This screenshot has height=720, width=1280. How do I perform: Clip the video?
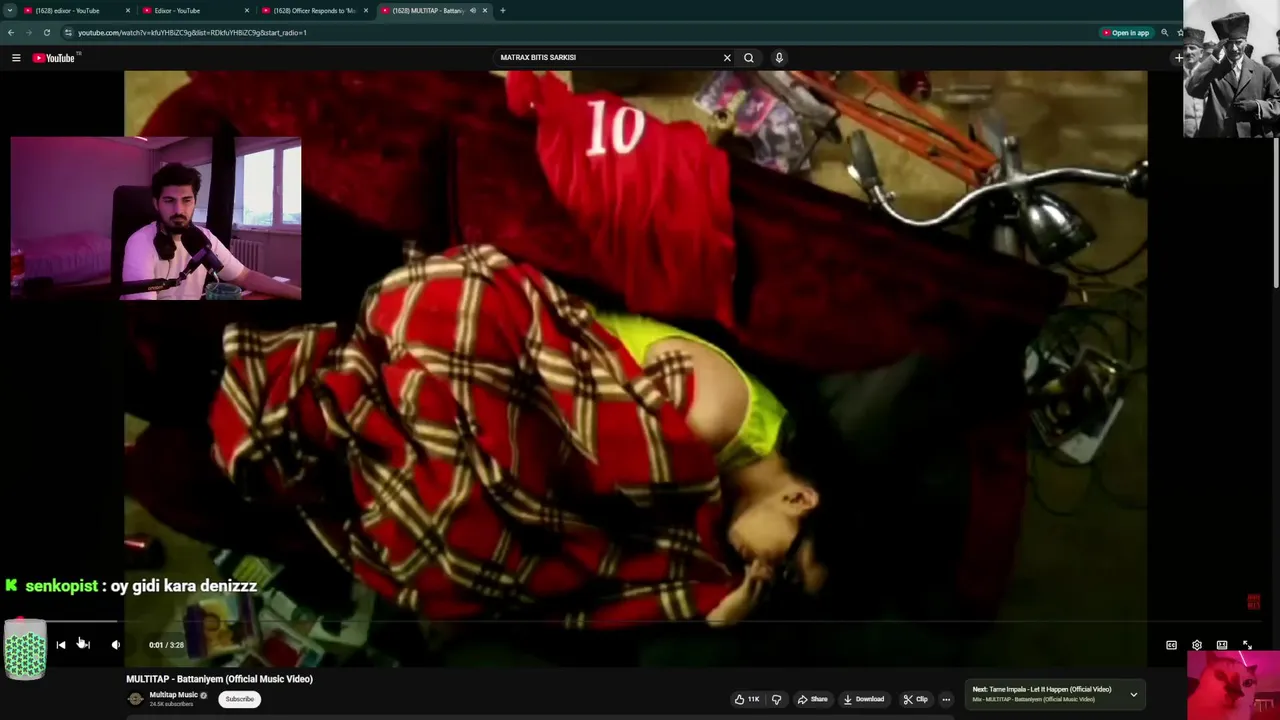tap(915, 699)
